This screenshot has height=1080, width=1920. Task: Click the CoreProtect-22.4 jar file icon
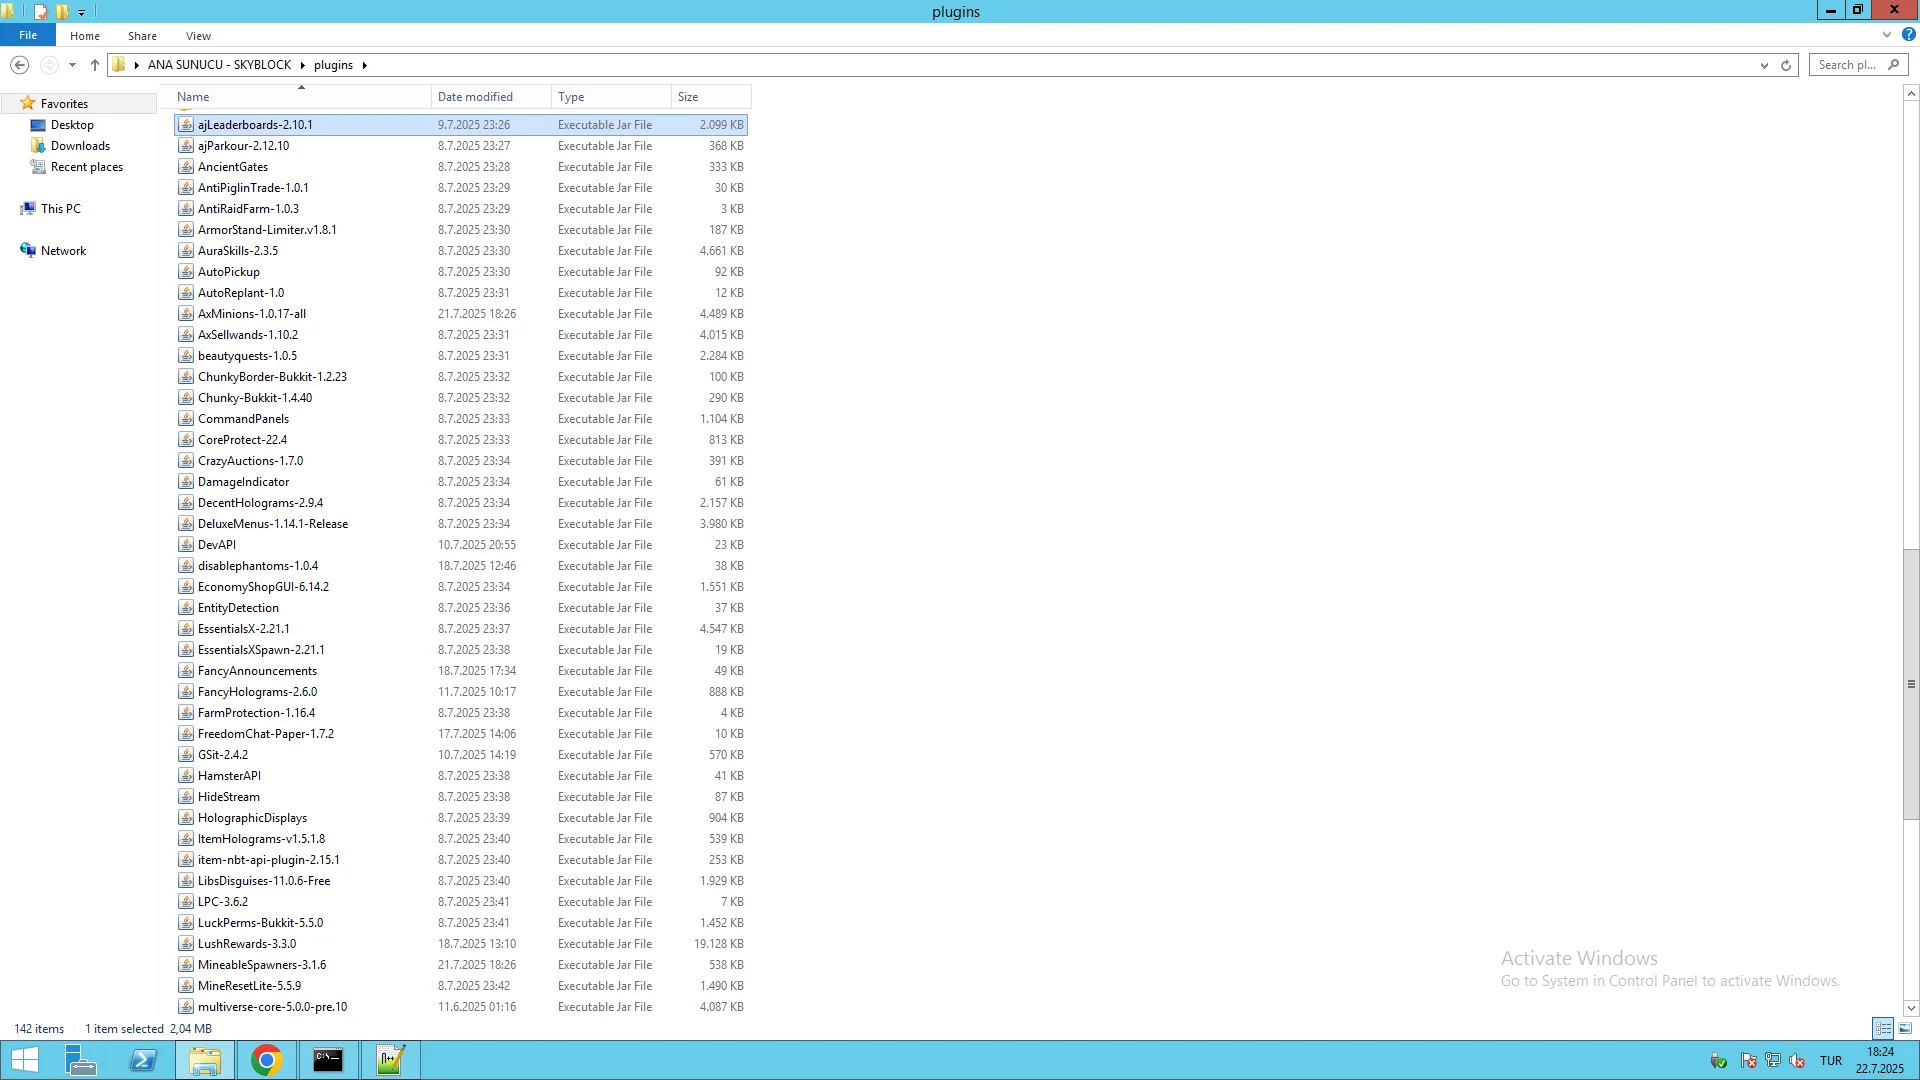(x=186, y=440)
